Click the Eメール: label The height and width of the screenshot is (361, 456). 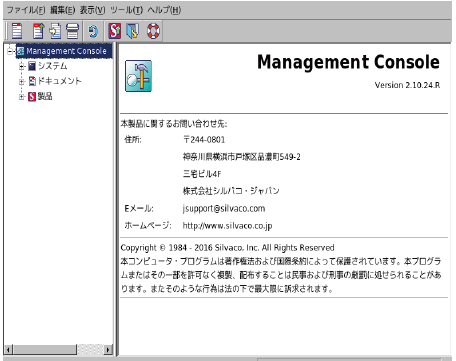pos(139,209)
